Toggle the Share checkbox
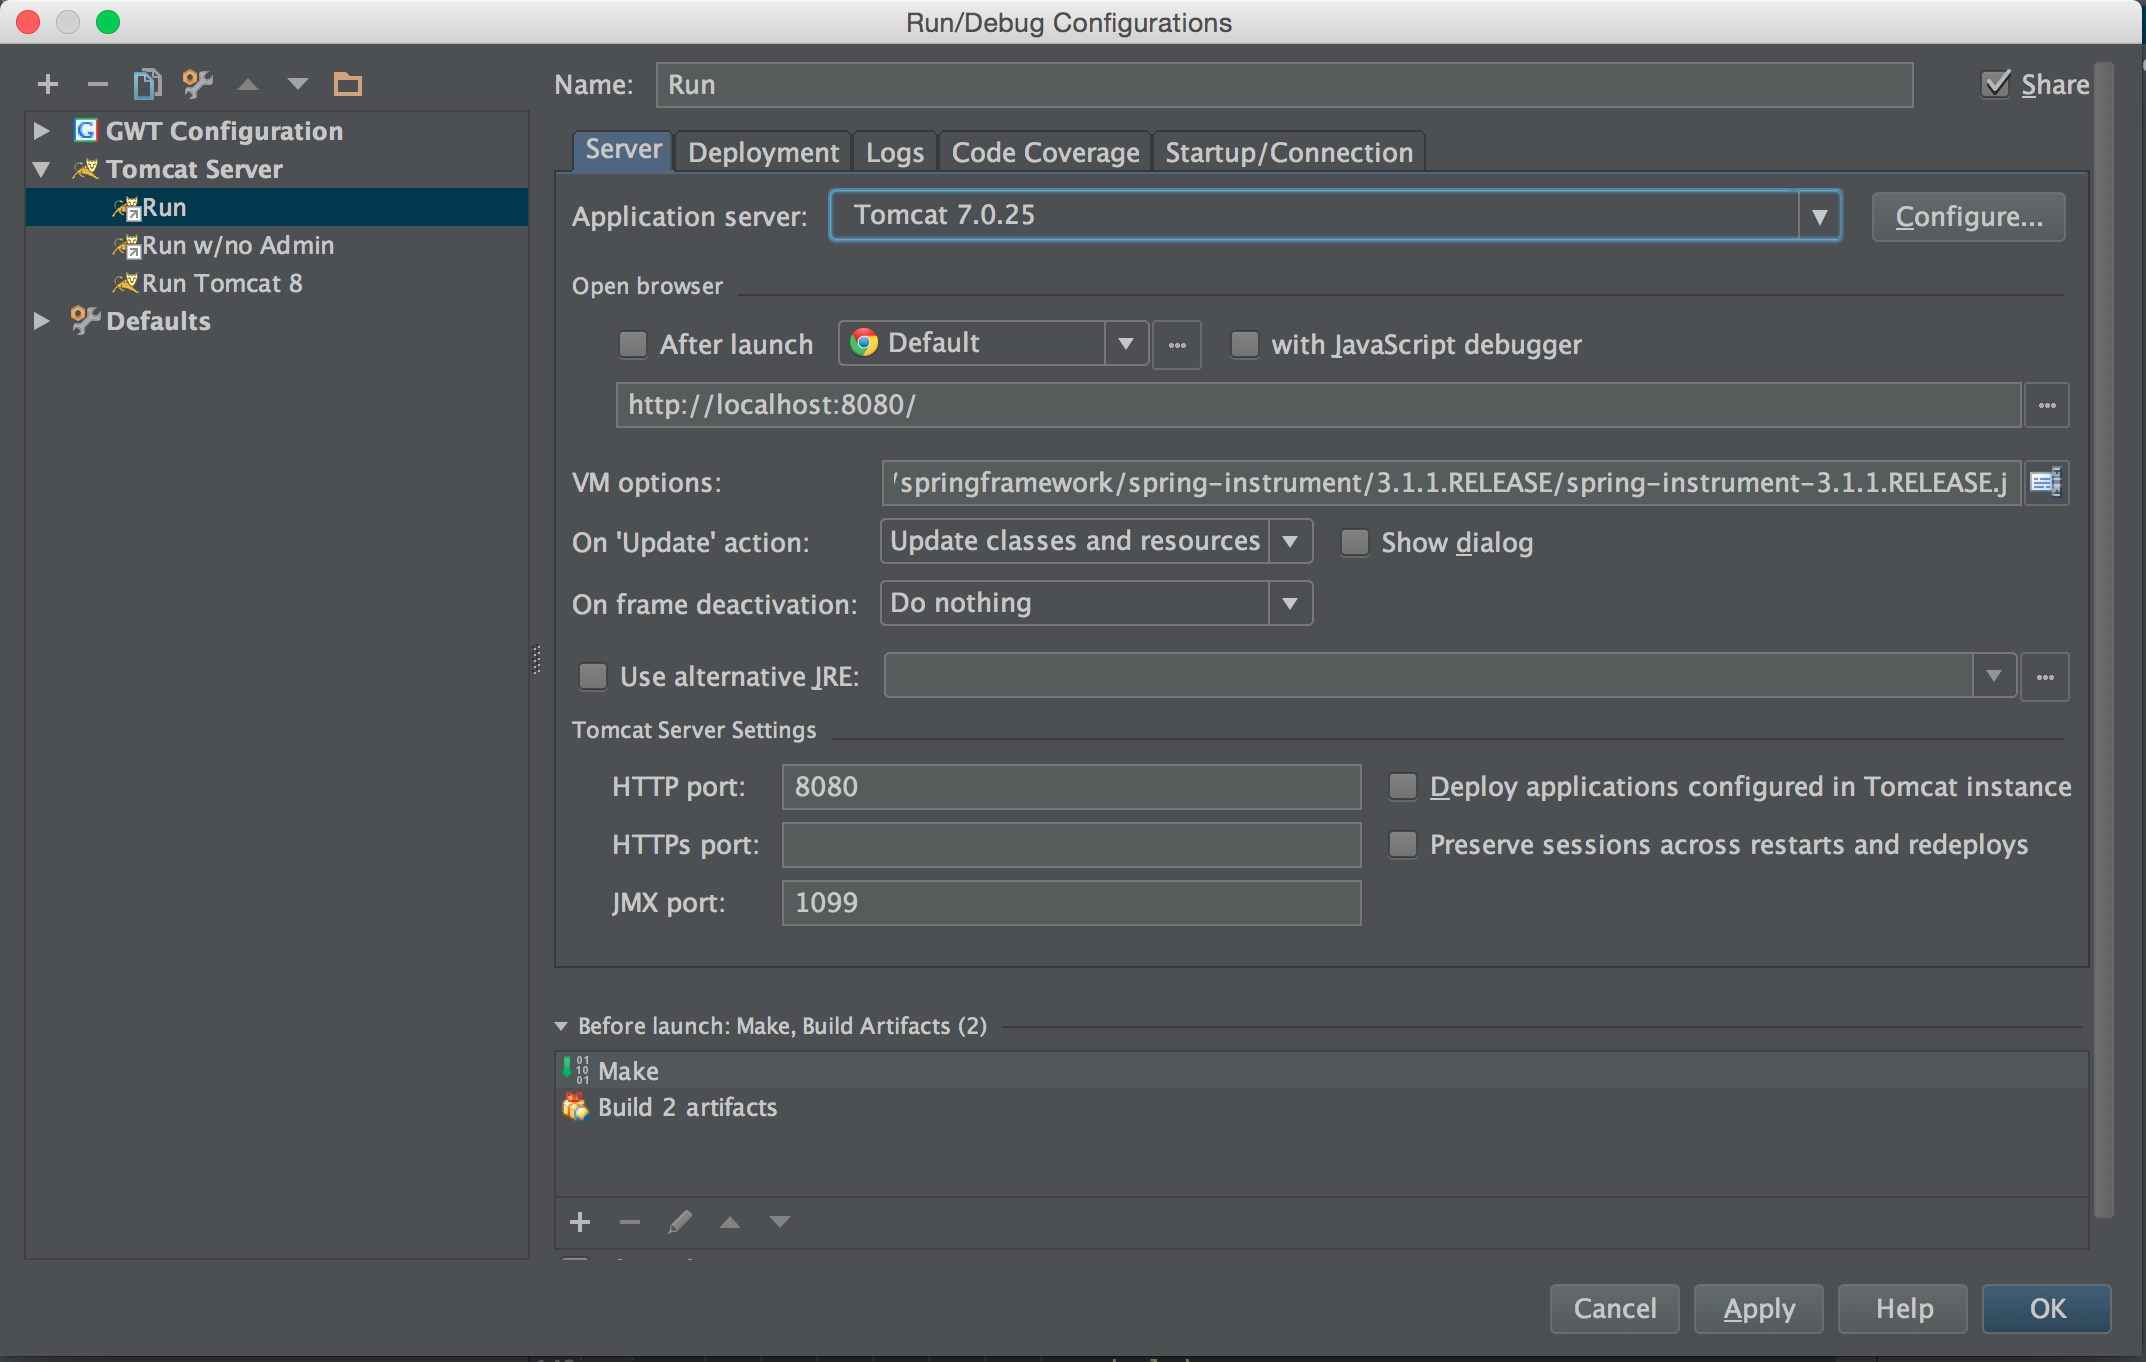The image size is (2146, 1362). pyautogui.click(x=1995, y=85)
